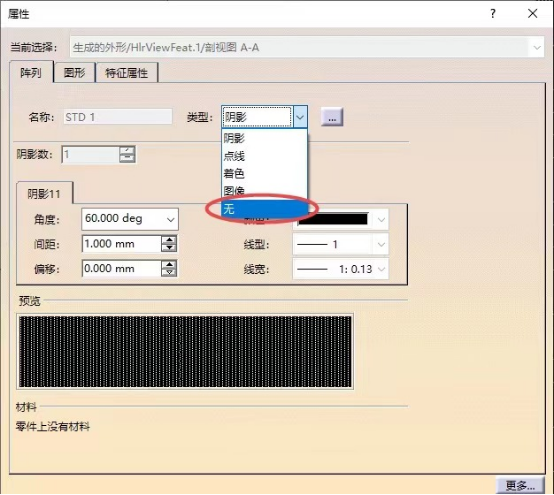Viewport: 554px width, 495px height.
Task: Increase the 间距 value with up arrow
Action: click(169, 240)
